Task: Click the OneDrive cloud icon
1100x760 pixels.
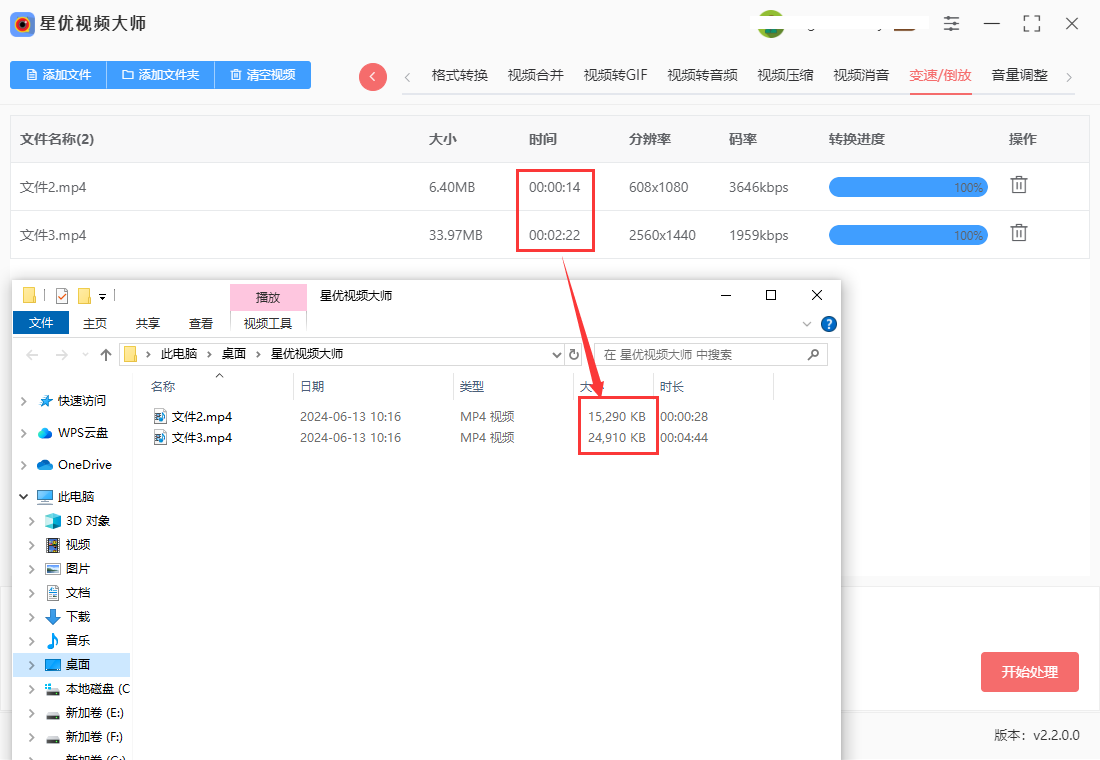Action: tap(45, 465)
